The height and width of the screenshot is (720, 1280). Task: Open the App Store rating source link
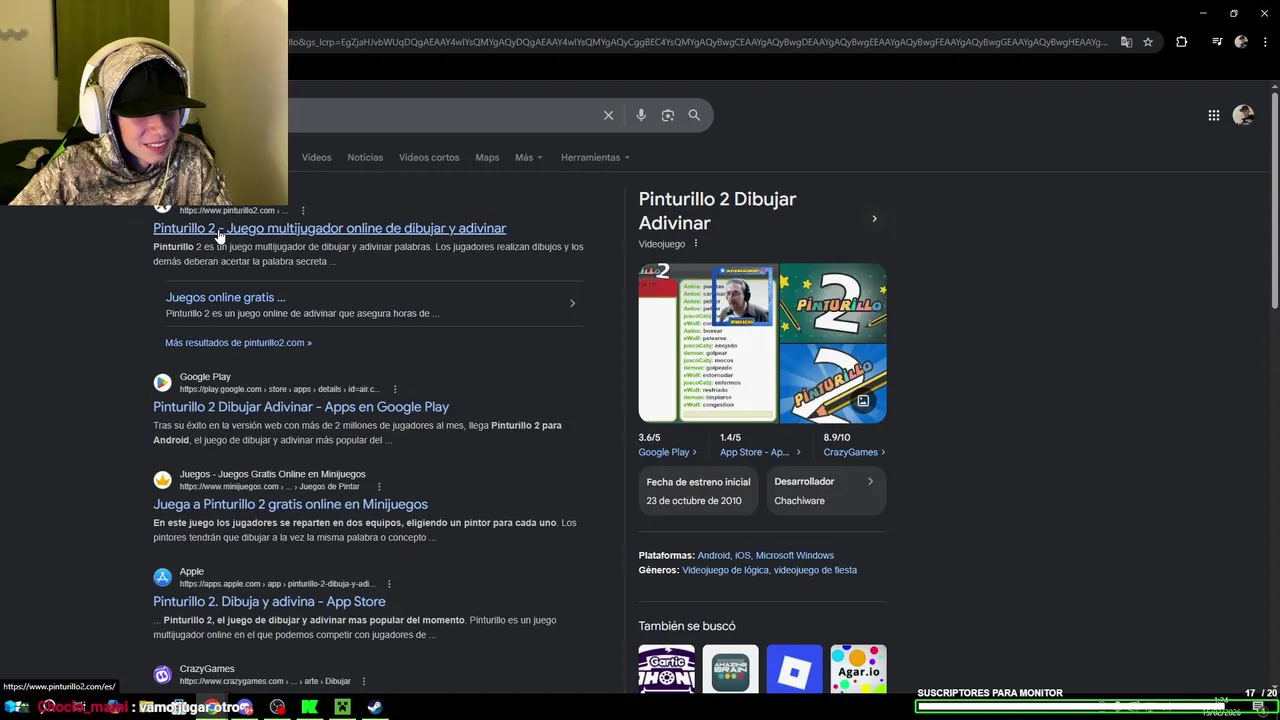pyautogui.click(x=760, y=452)
